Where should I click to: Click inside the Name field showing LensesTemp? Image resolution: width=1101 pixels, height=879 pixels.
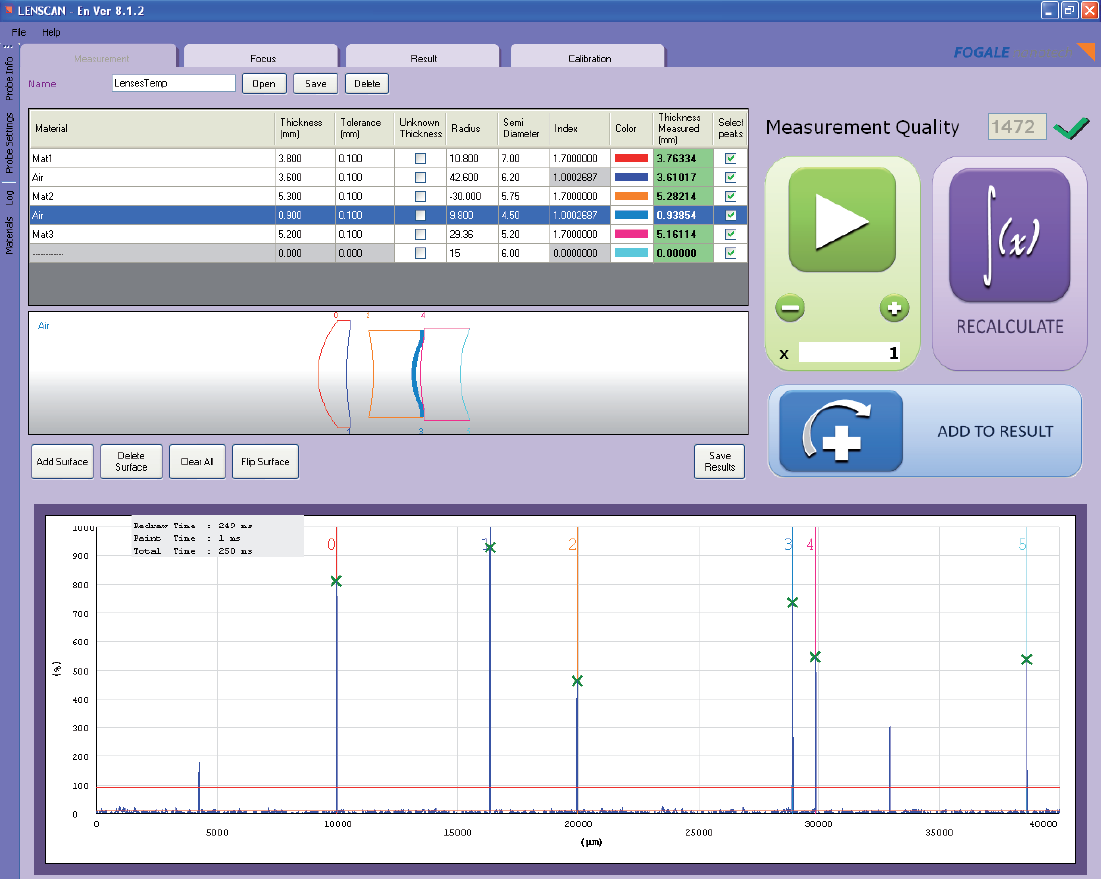[173, 83]
